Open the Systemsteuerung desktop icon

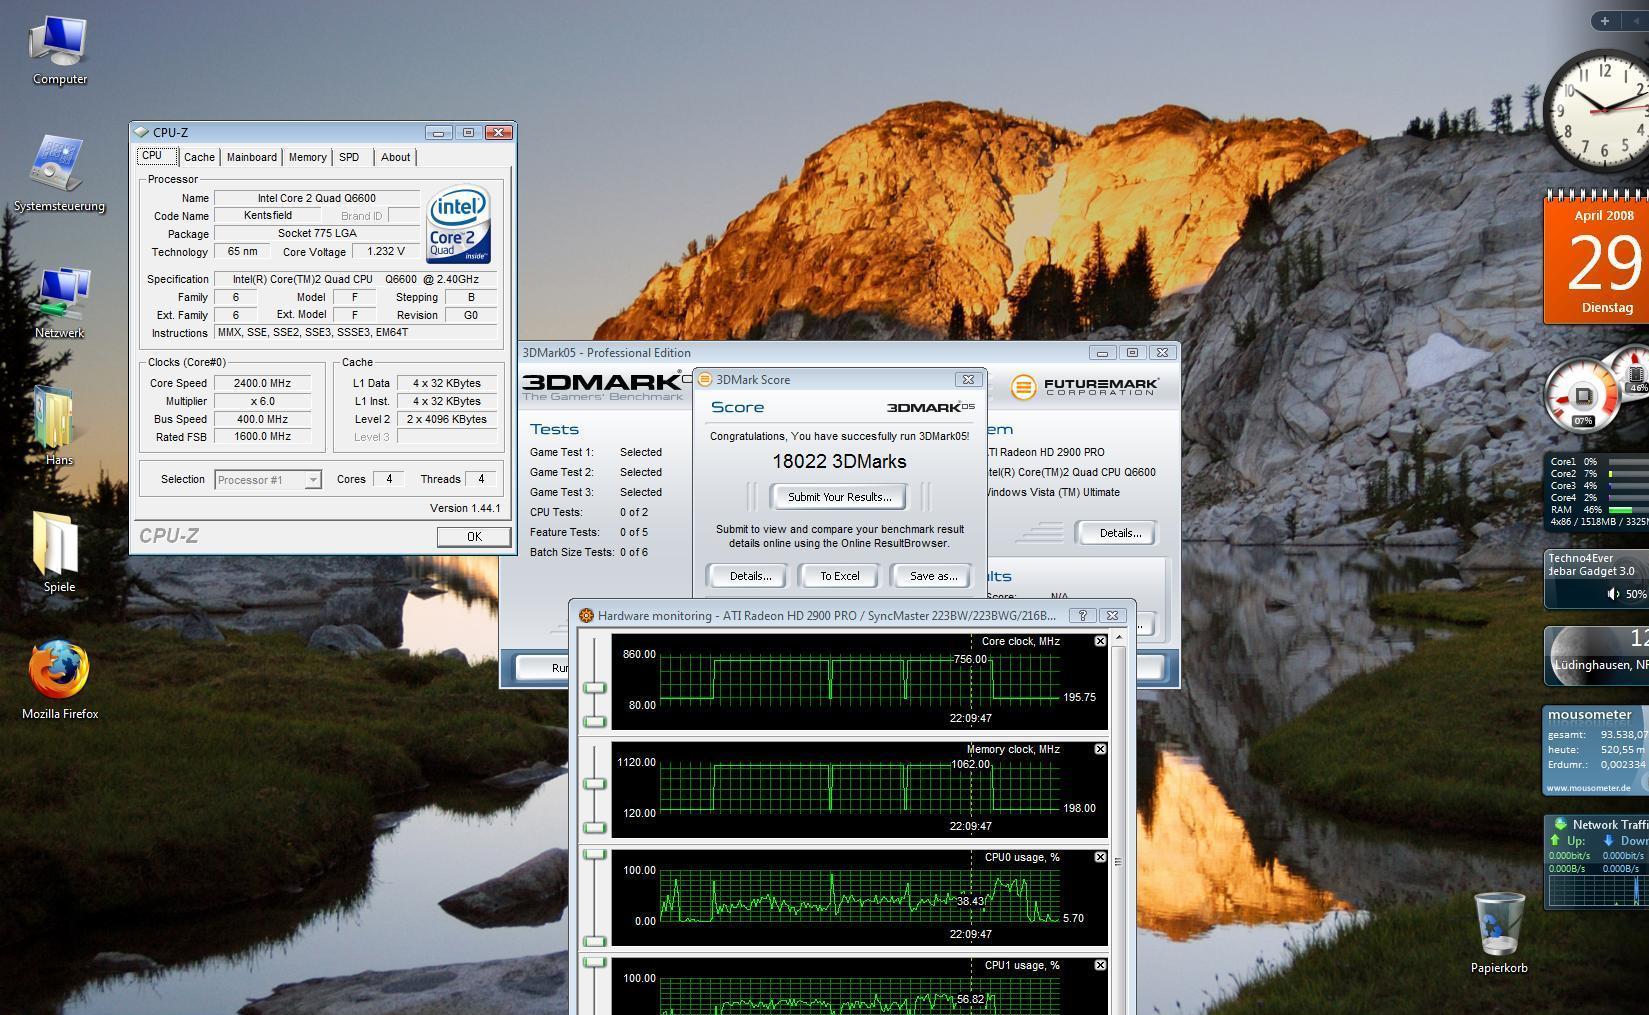coord(59,173)
